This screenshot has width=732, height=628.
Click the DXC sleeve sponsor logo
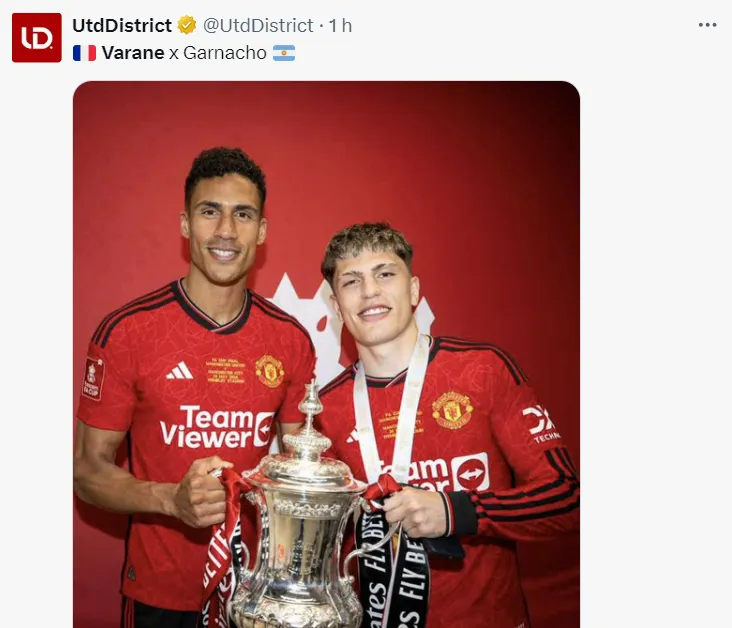(x=540, y=424)
